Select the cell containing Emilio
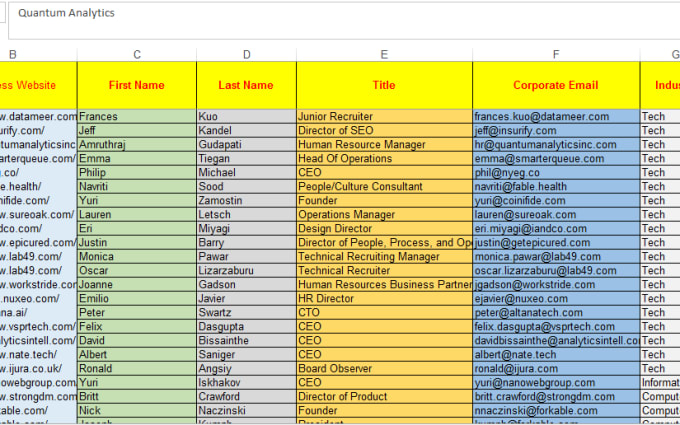The height and width of the screenshot is (425, 680). 137,298
